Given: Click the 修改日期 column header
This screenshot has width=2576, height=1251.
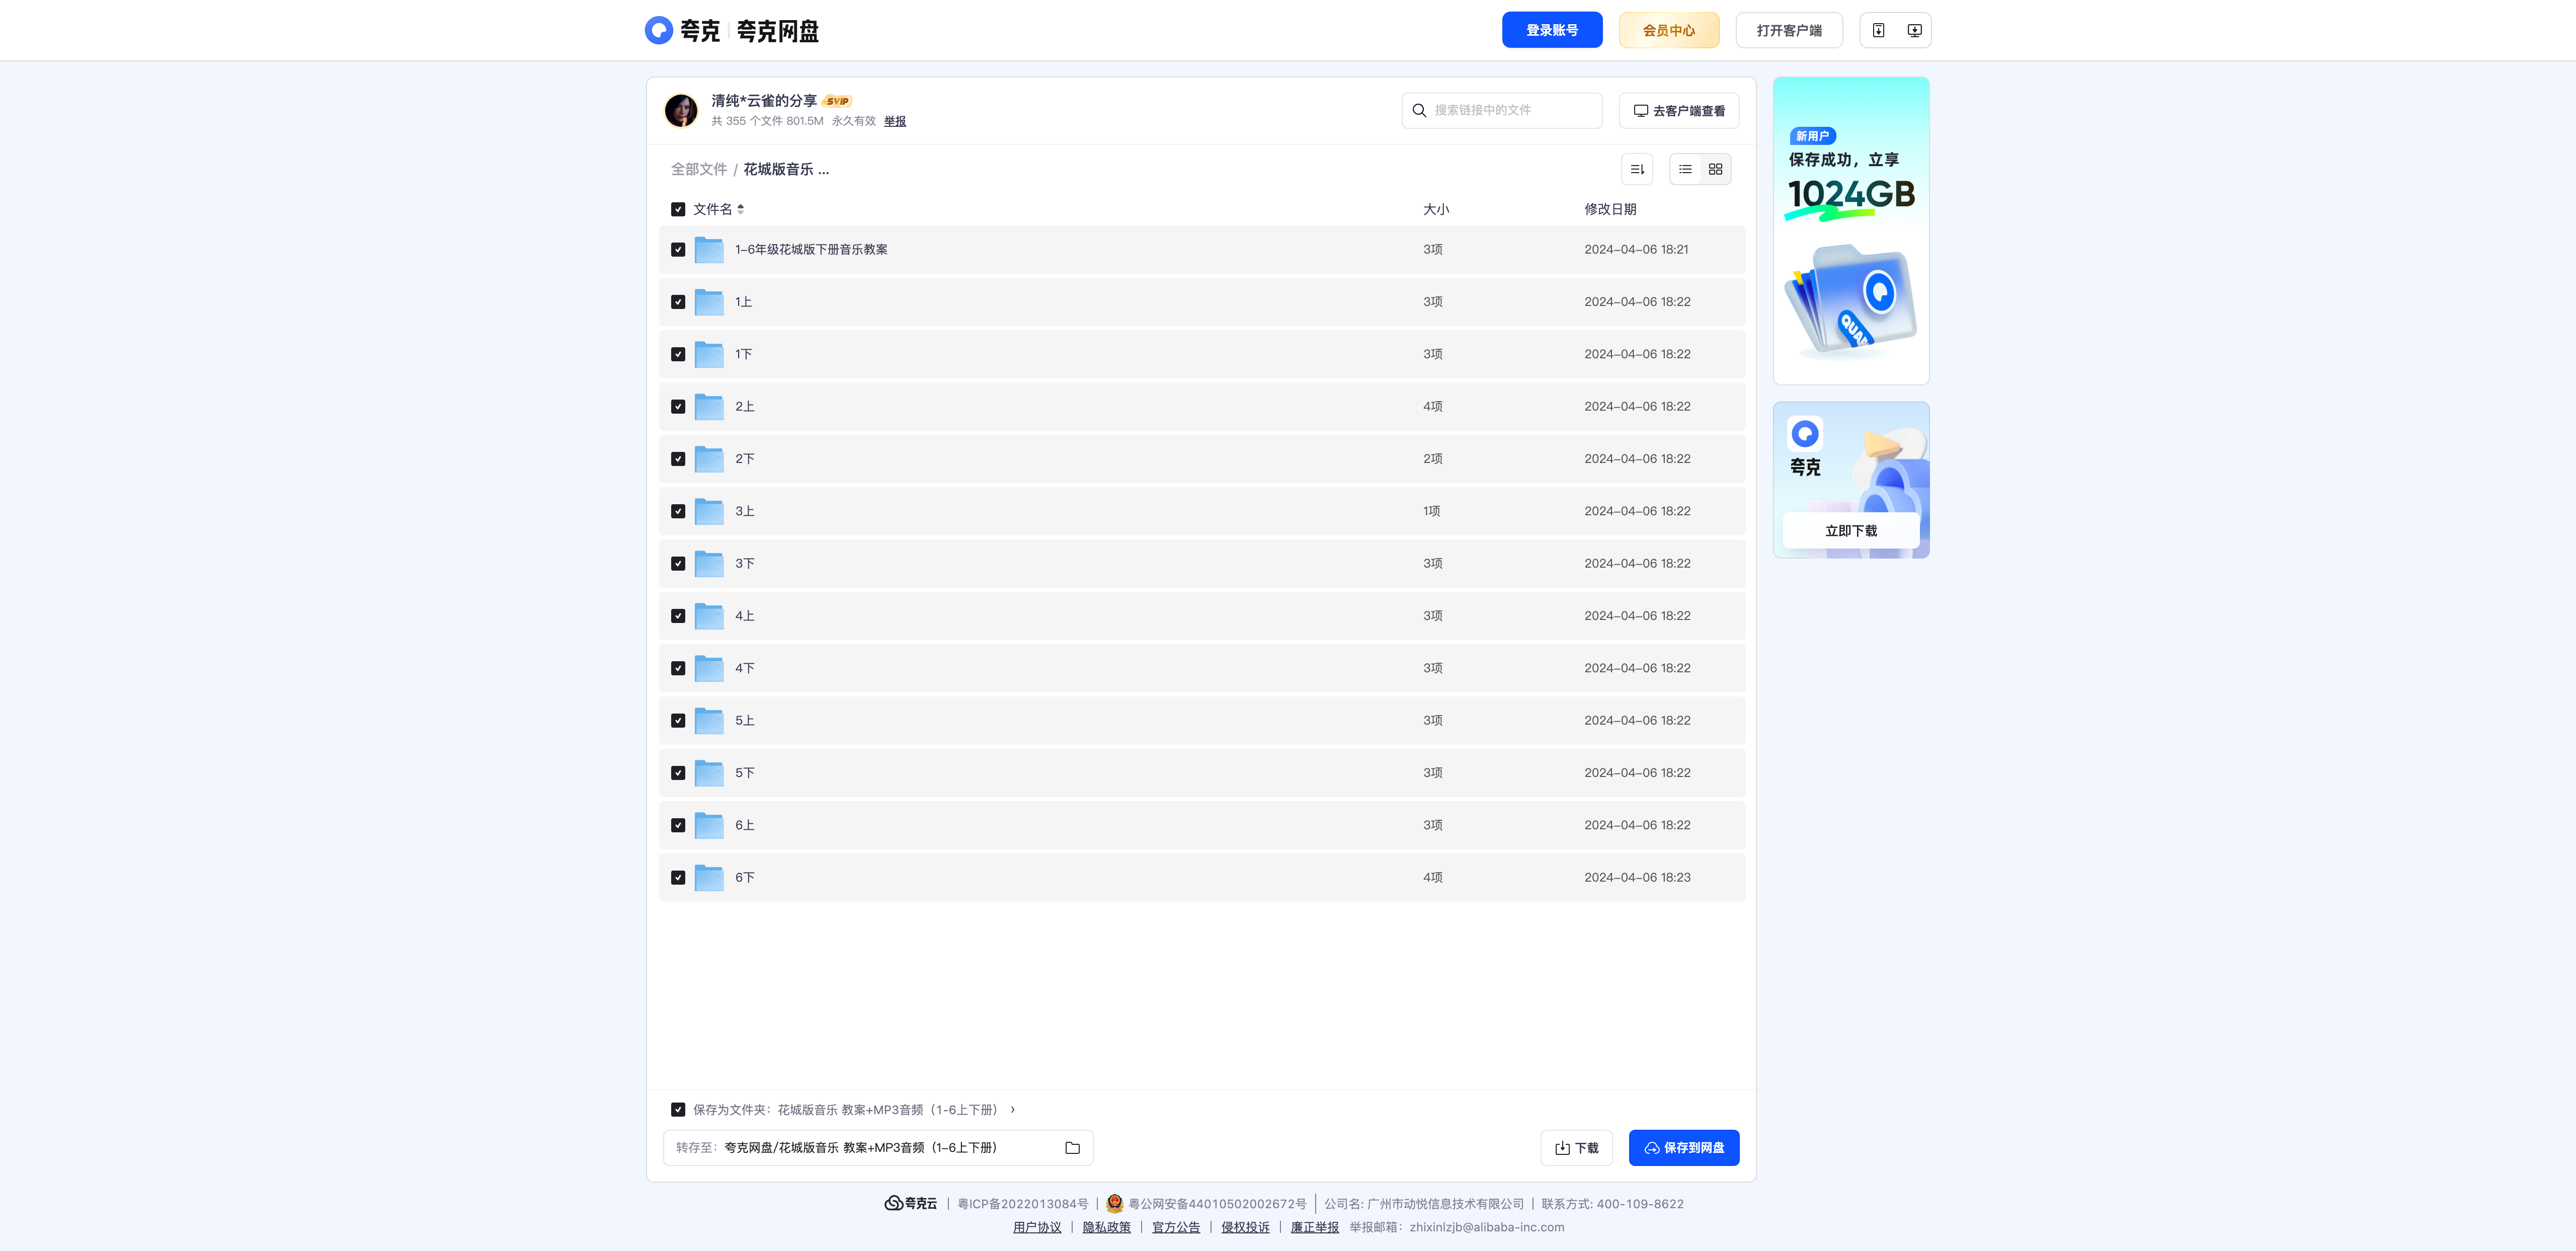Looking at the screenshot, I should pyautogui.click(x=1610, y=209).
